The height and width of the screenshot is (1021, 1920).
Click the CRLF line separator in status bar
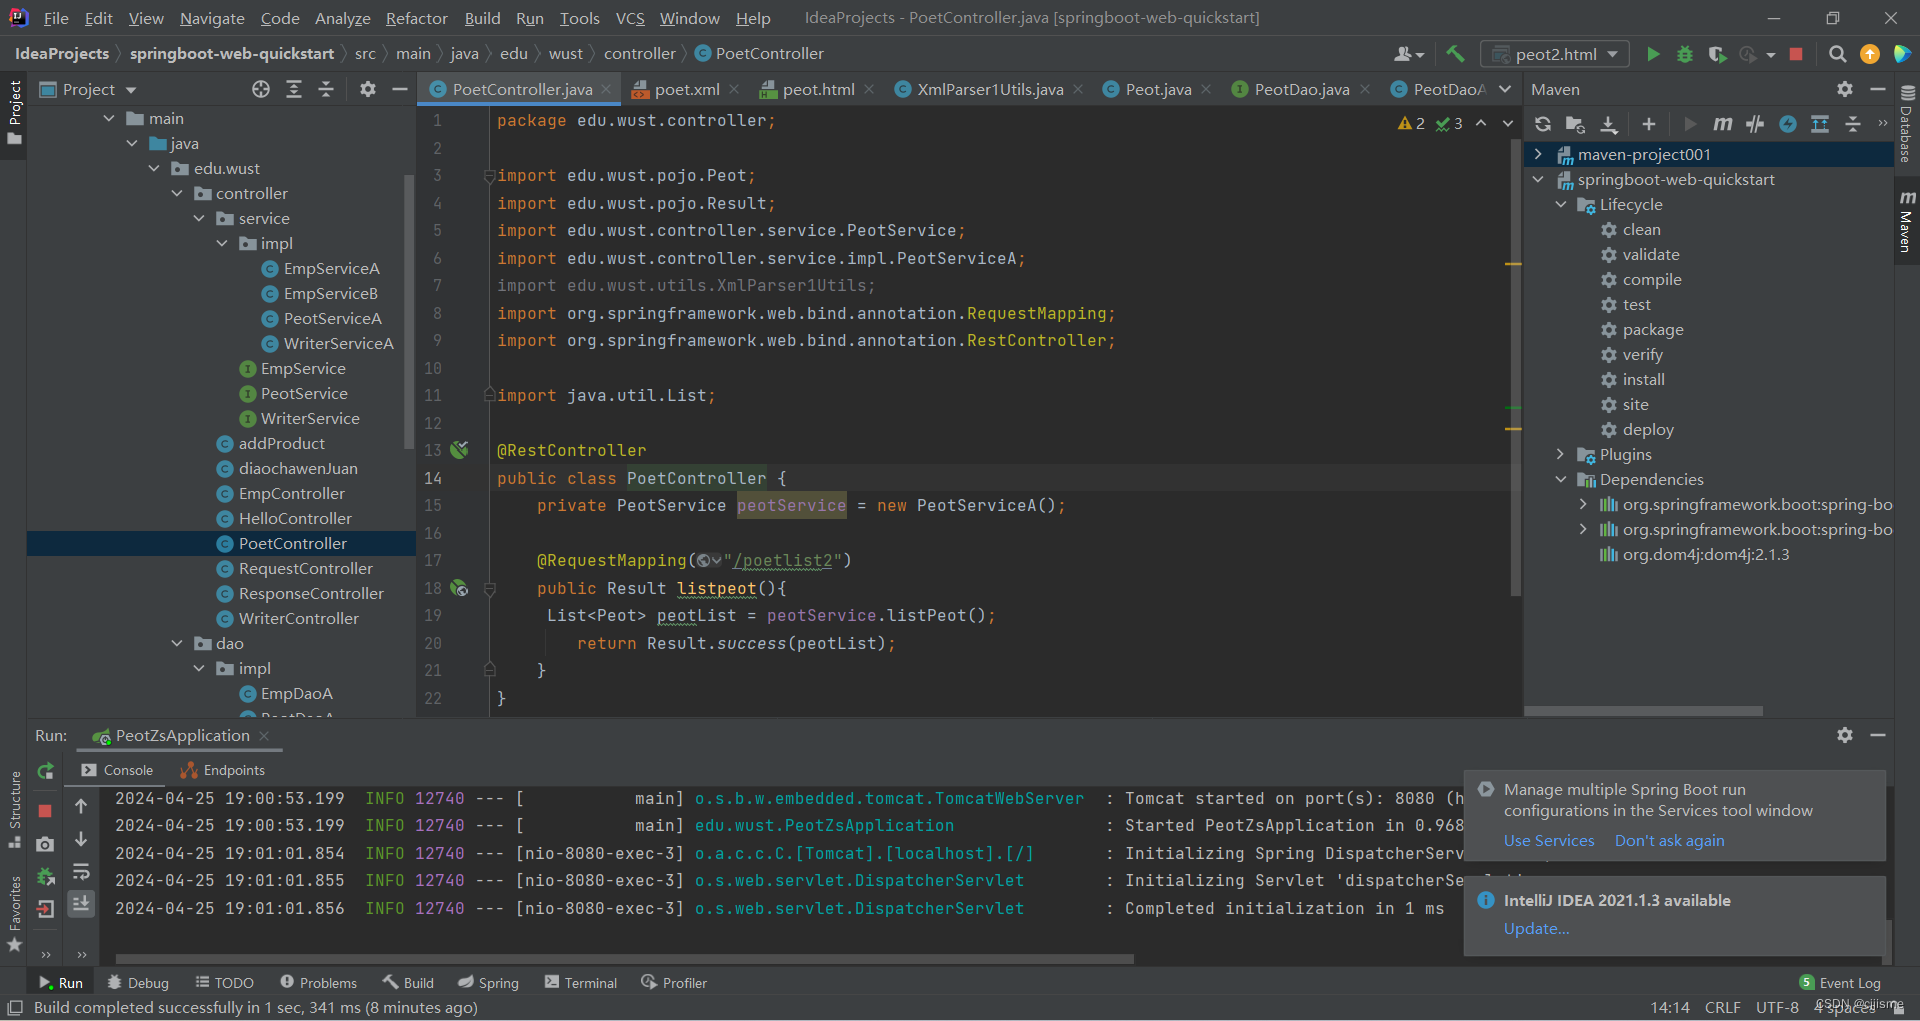1722,1007
